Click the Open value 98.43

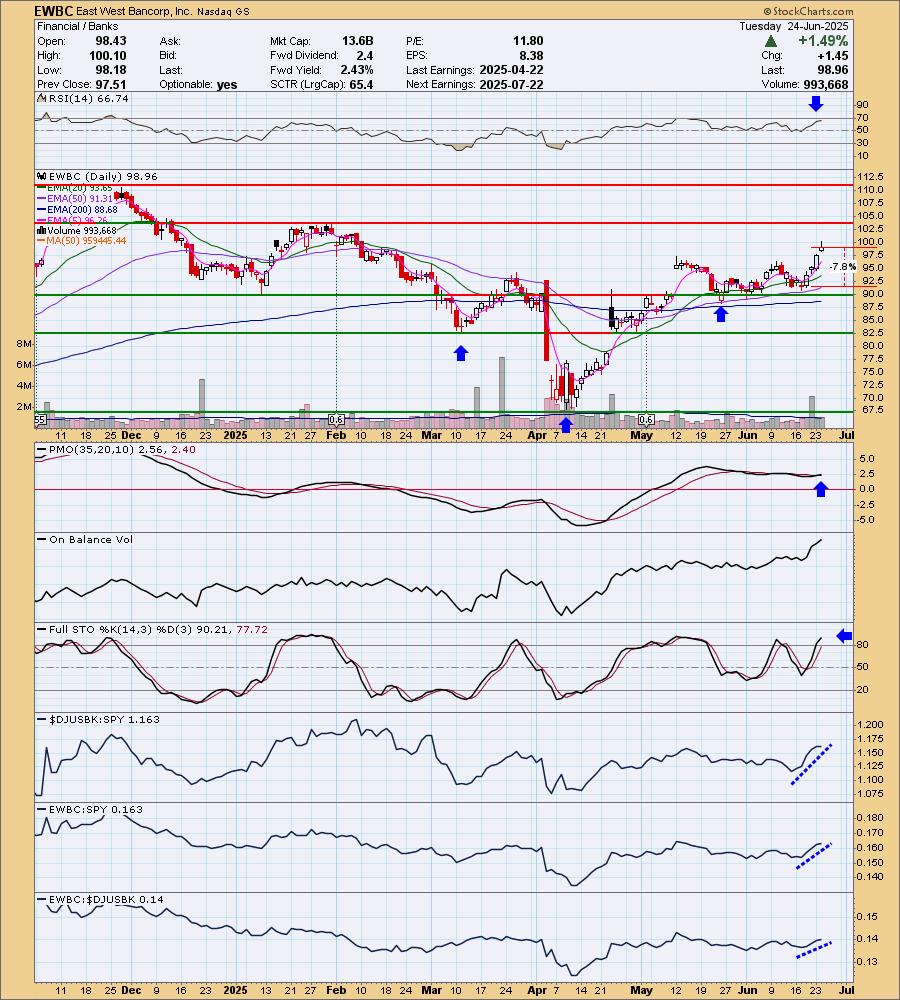click(111, 41)
